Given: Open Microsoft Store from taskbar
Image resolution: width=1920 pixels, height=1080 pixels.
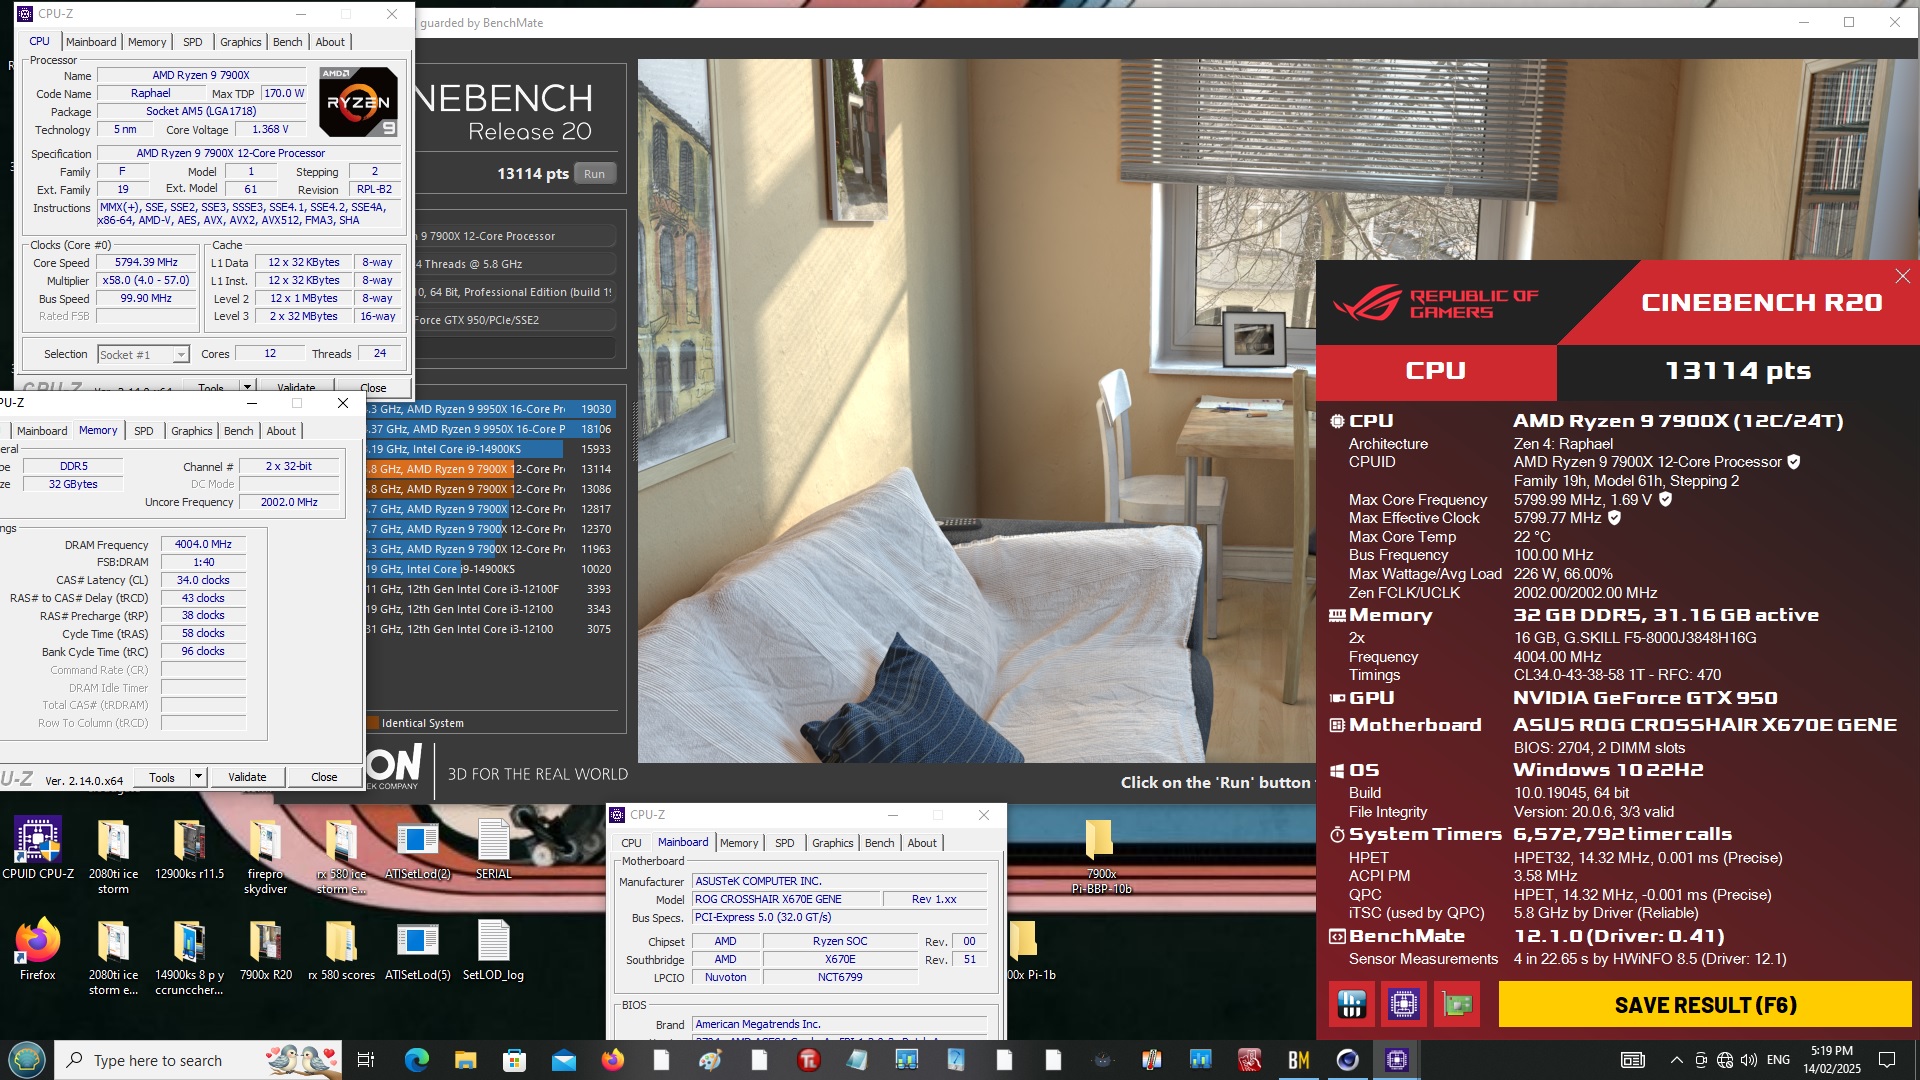Looking at the screenshot, I should [x=515, y=1060].
